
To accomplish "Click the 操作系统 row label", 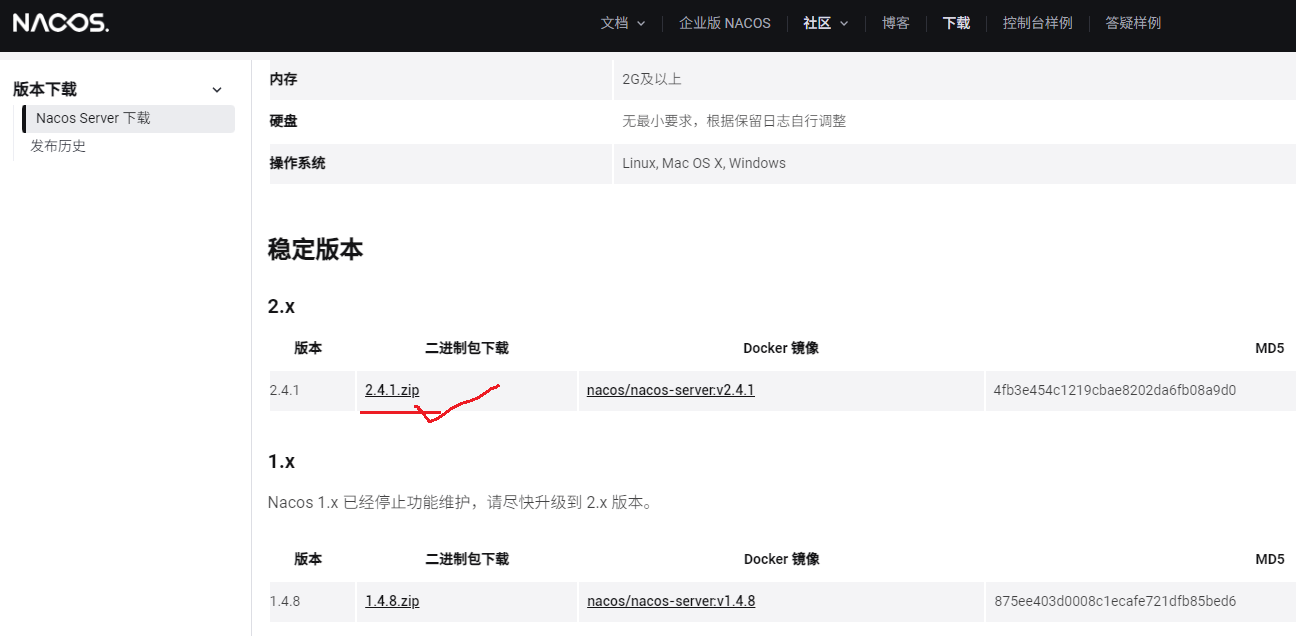I will click(297, 163).
